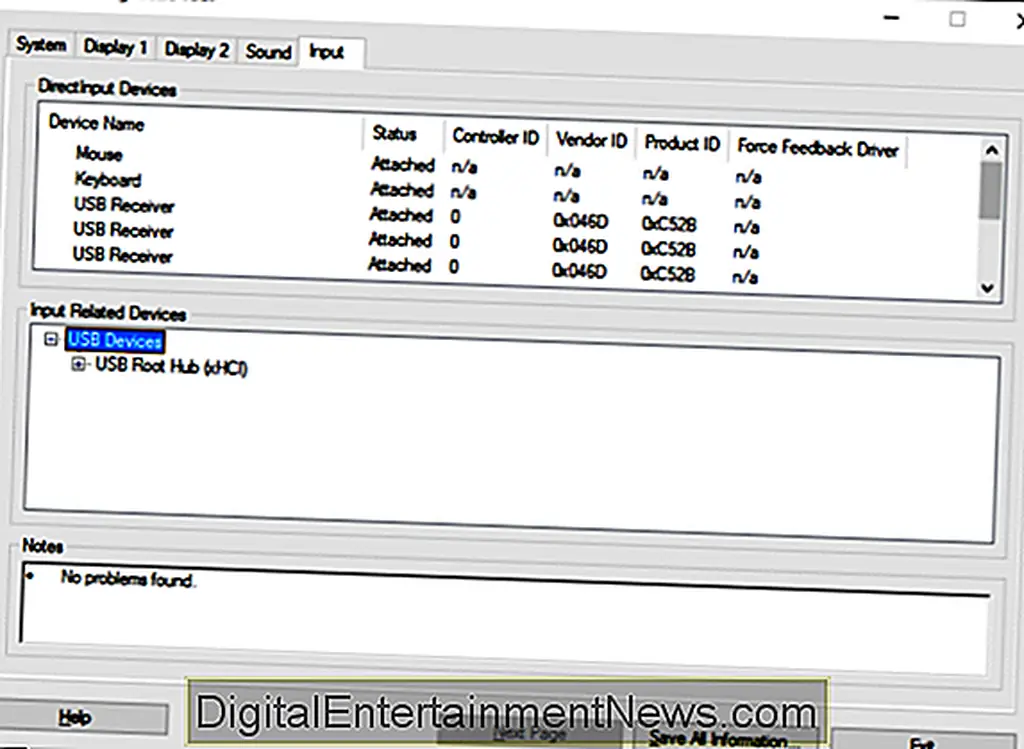Select the USB Devices tree item
The width and height of the screenshot is (1024, 749).
pos(113,340)
